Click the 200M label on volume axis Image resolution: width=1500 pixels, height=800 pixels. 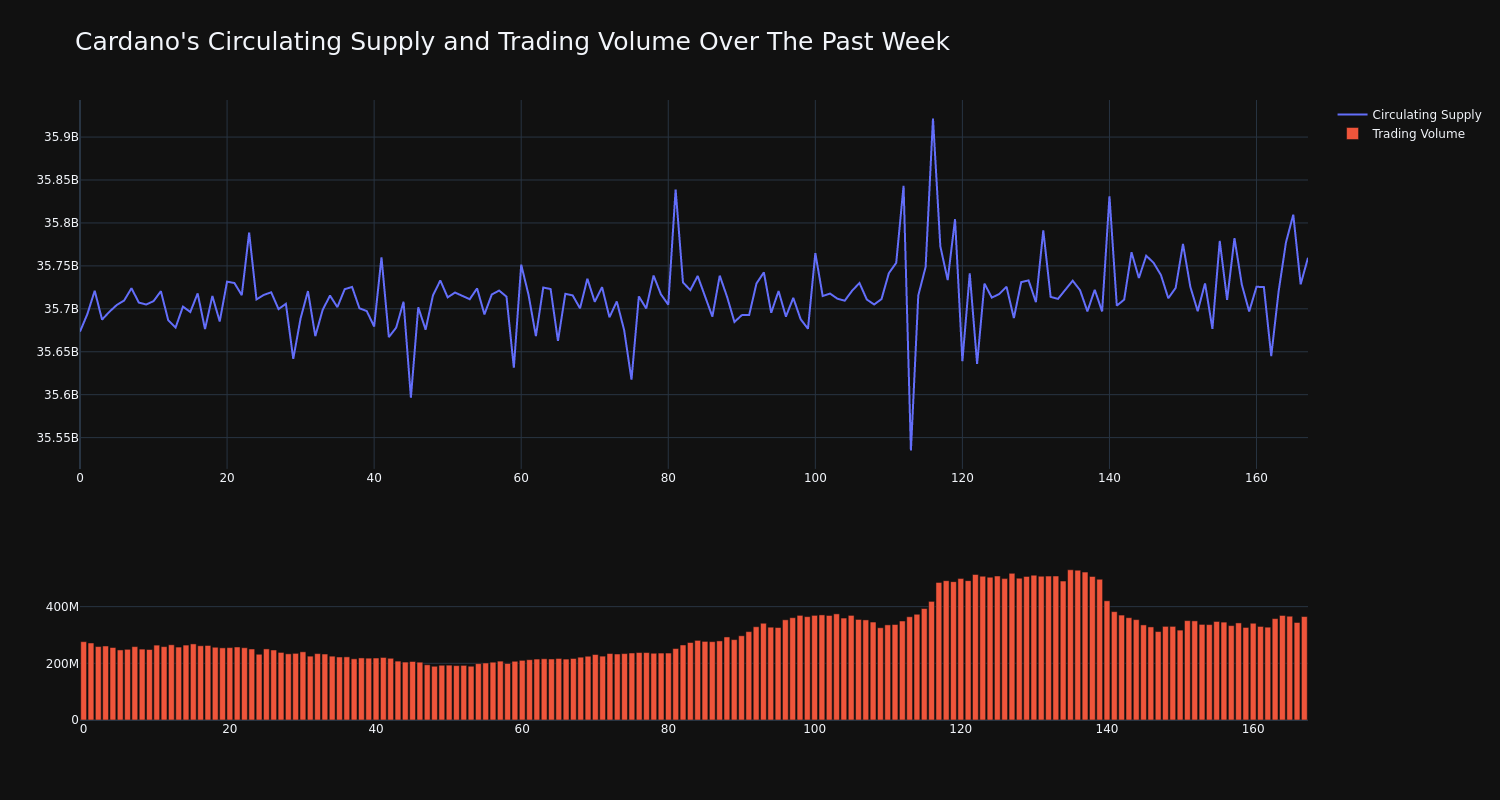(x=61, y=664)
